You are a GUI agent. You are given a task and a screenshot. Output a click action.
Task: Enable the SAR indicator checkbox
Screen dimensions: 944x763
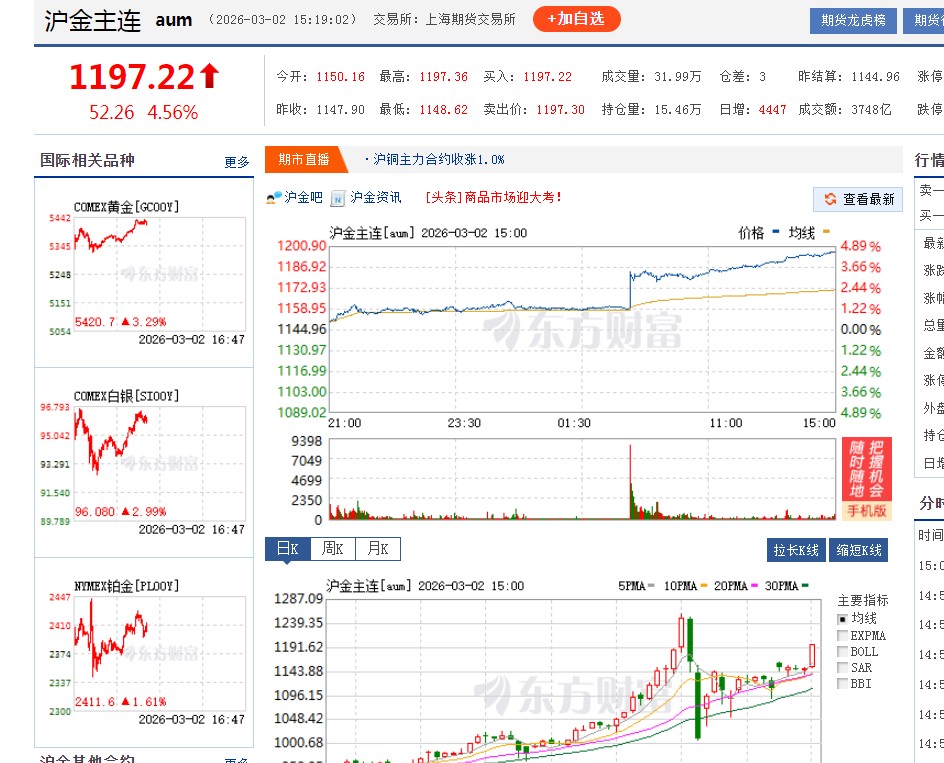[x=843, y=668]
